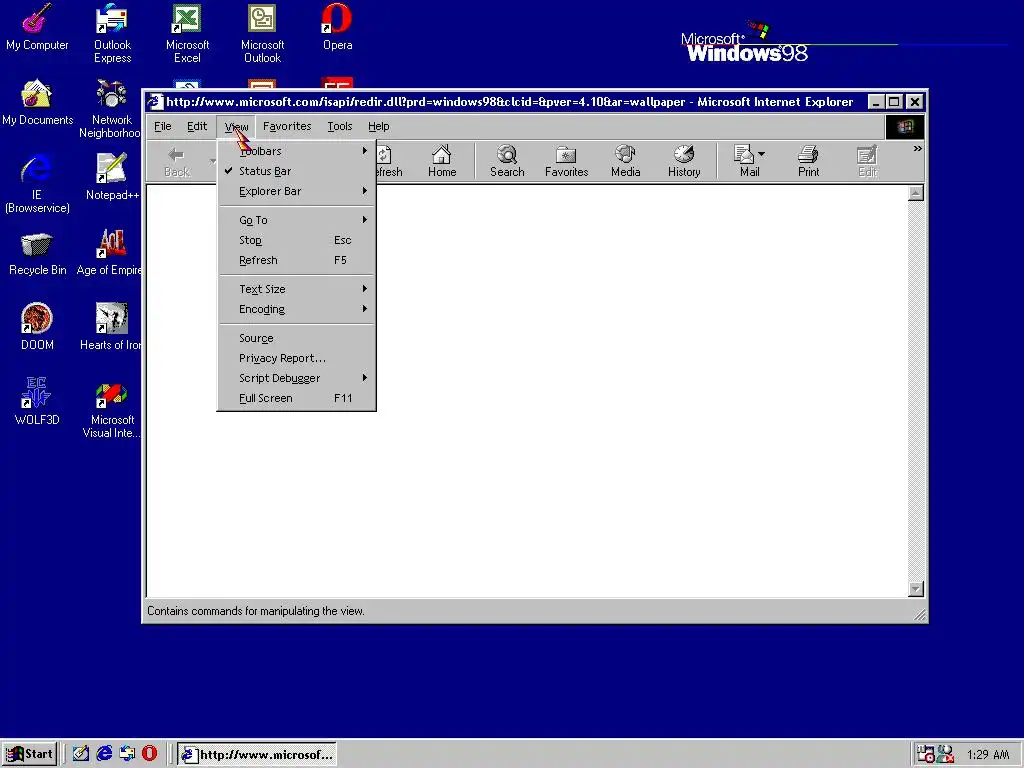Screen dimensions: 1024x768
Task: Choose Stop in the View menu
Action: click(296, 240)
